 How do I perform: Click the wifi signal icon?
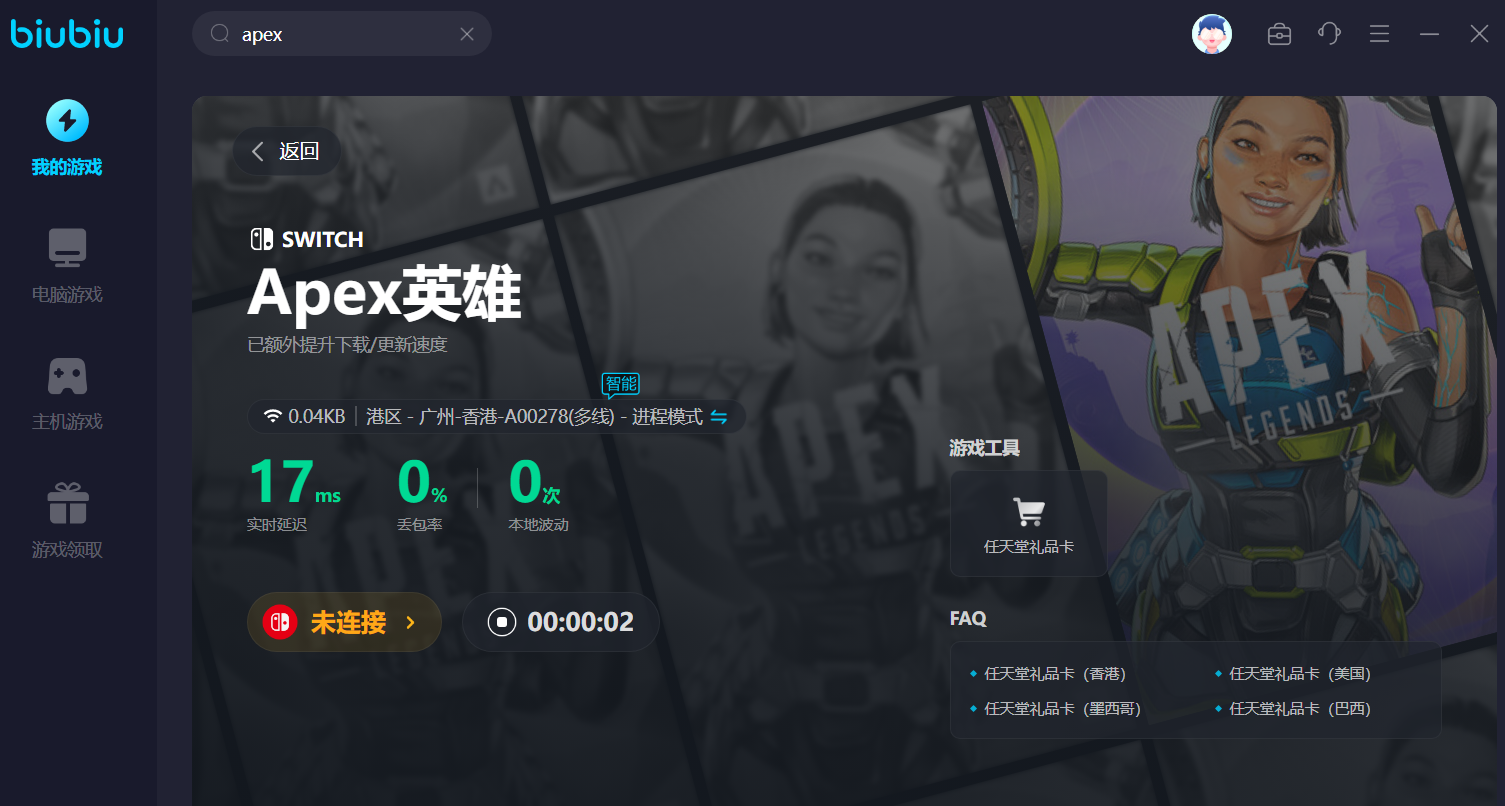point(273,416)
